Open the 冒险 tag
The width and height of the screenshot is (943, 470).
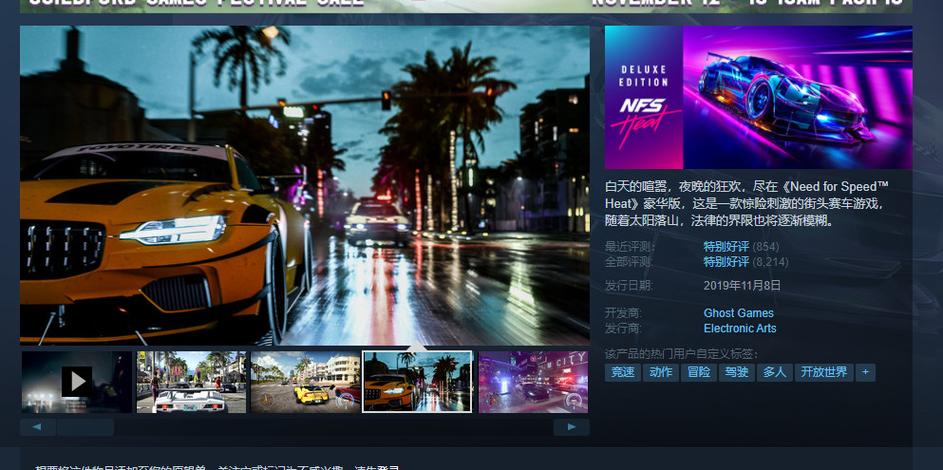pos(699,372)
